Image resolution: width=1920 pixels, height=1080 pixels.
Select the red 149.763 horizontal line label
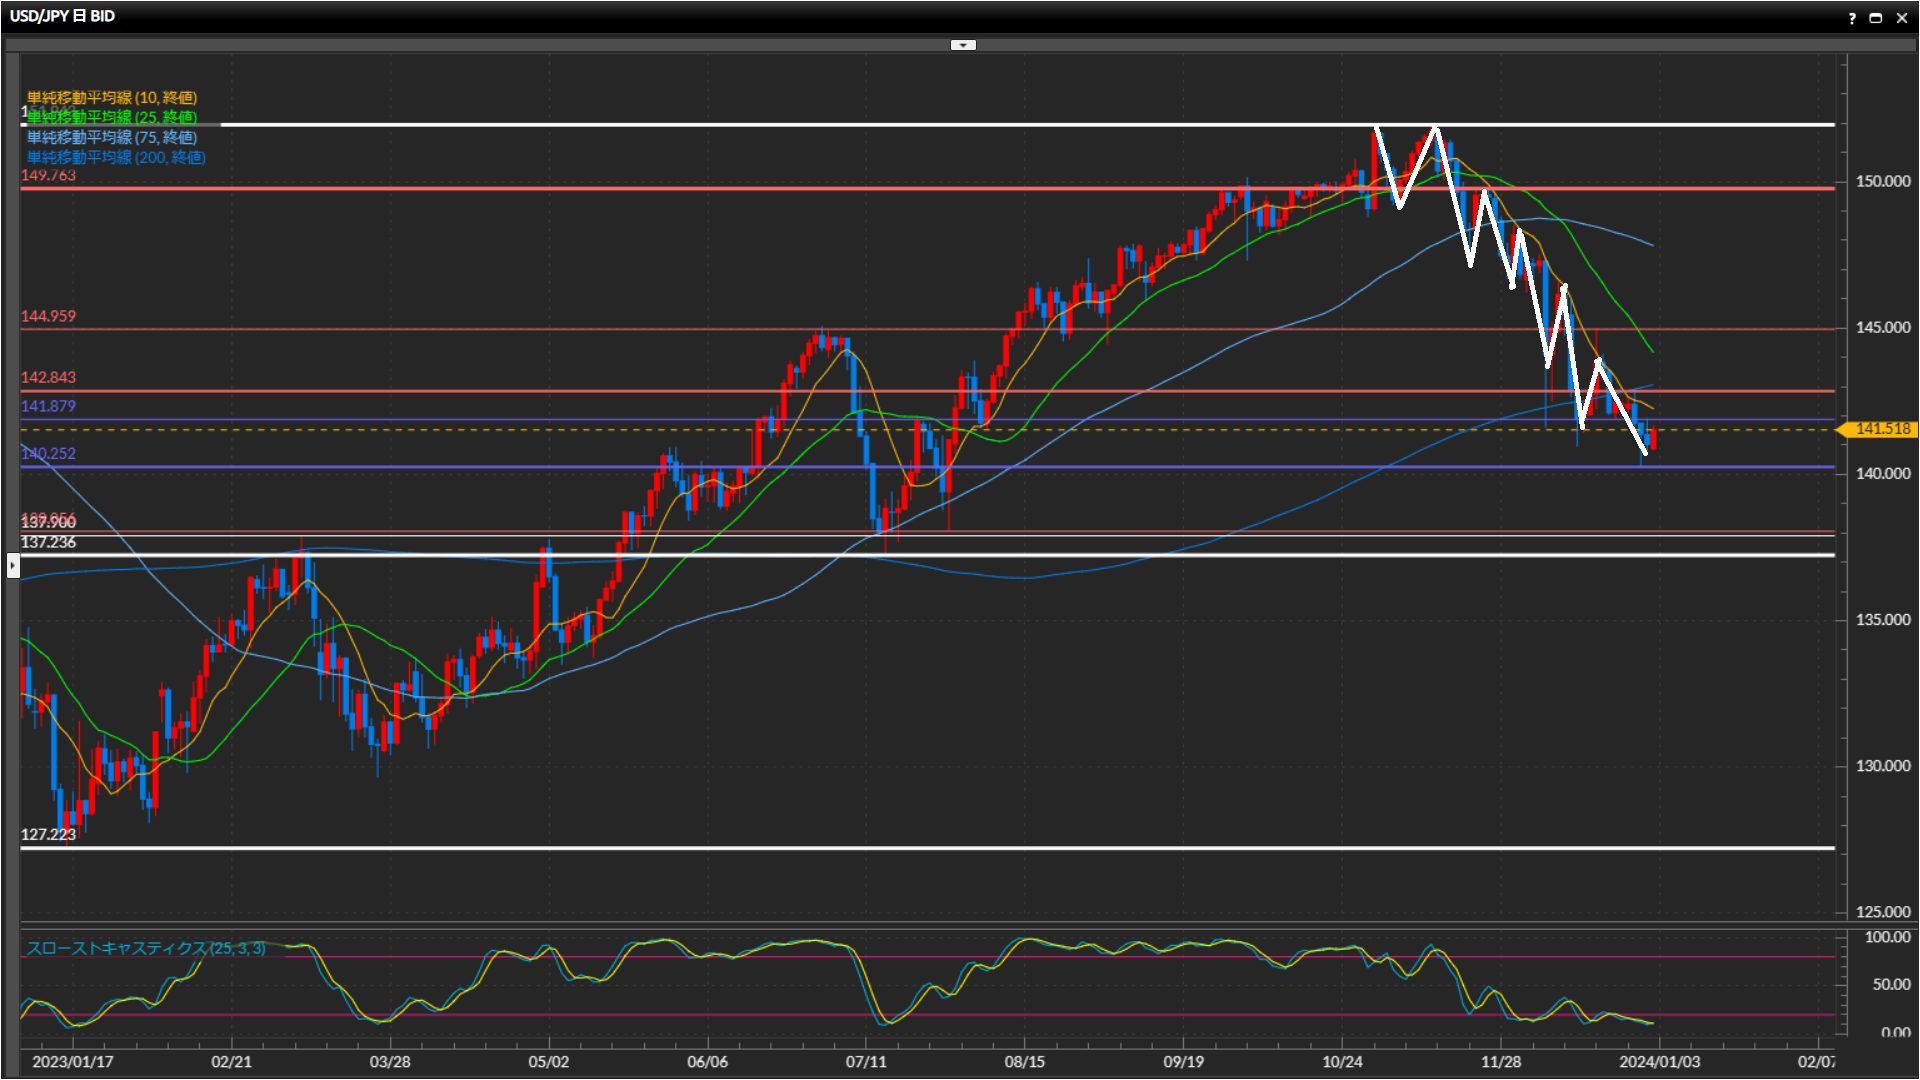pyautogui.click(x=48, y=175)
